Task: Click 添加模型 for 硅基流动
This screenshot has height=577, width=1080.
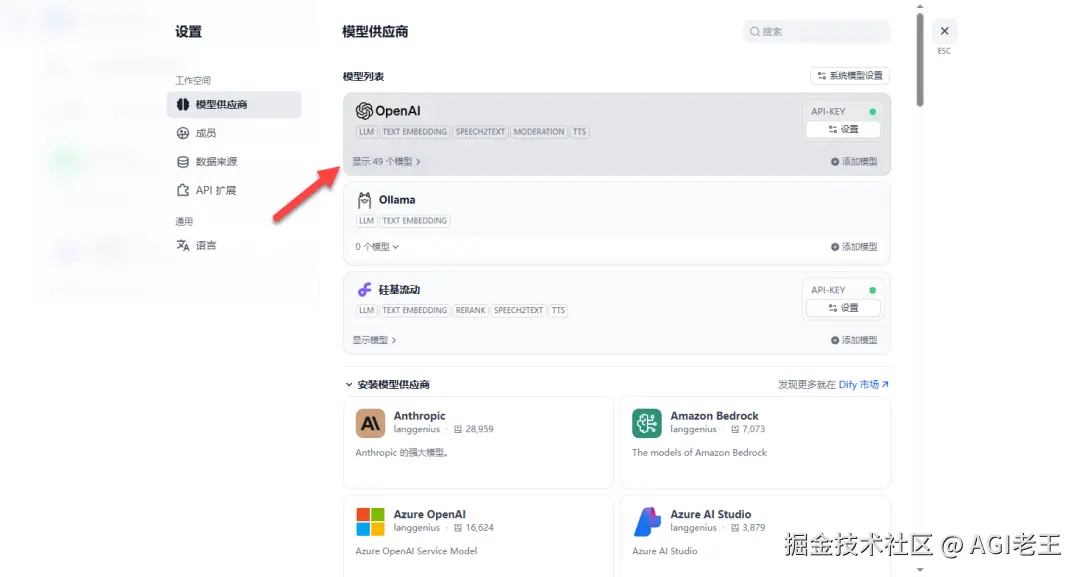Action: pyautogui.click(x=854, y=340)
